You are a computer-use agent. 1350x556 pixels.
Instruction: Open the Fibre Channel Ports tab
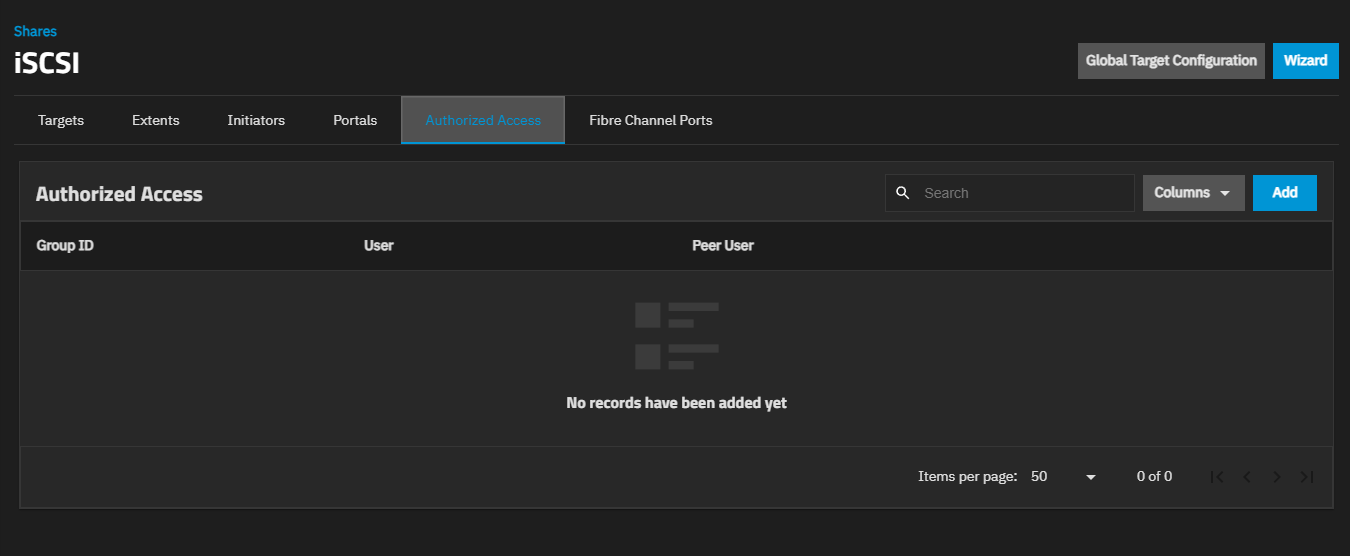[651, 120]
